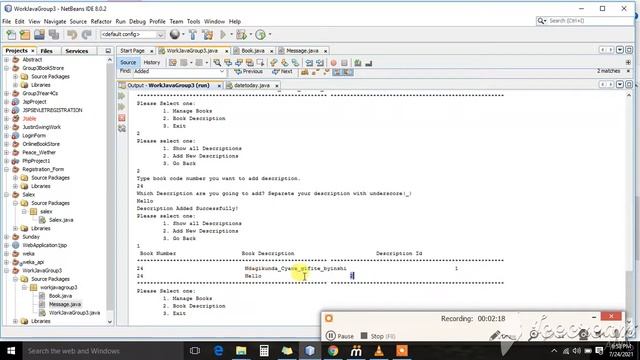Screen dimensions: 640x360
Task: Click the red Start Macro Recording icon
Action: coord(333,63)
